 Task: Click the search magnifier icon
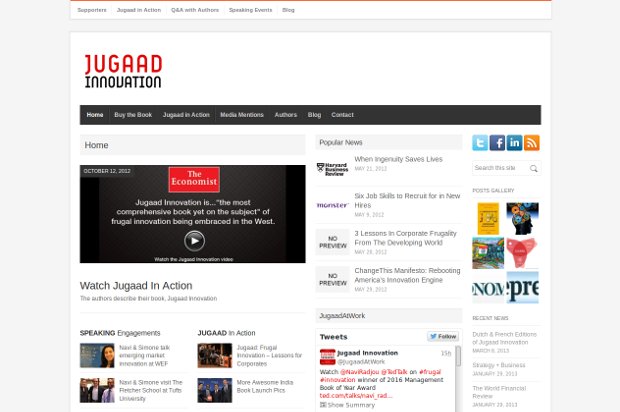coord(534,169)
